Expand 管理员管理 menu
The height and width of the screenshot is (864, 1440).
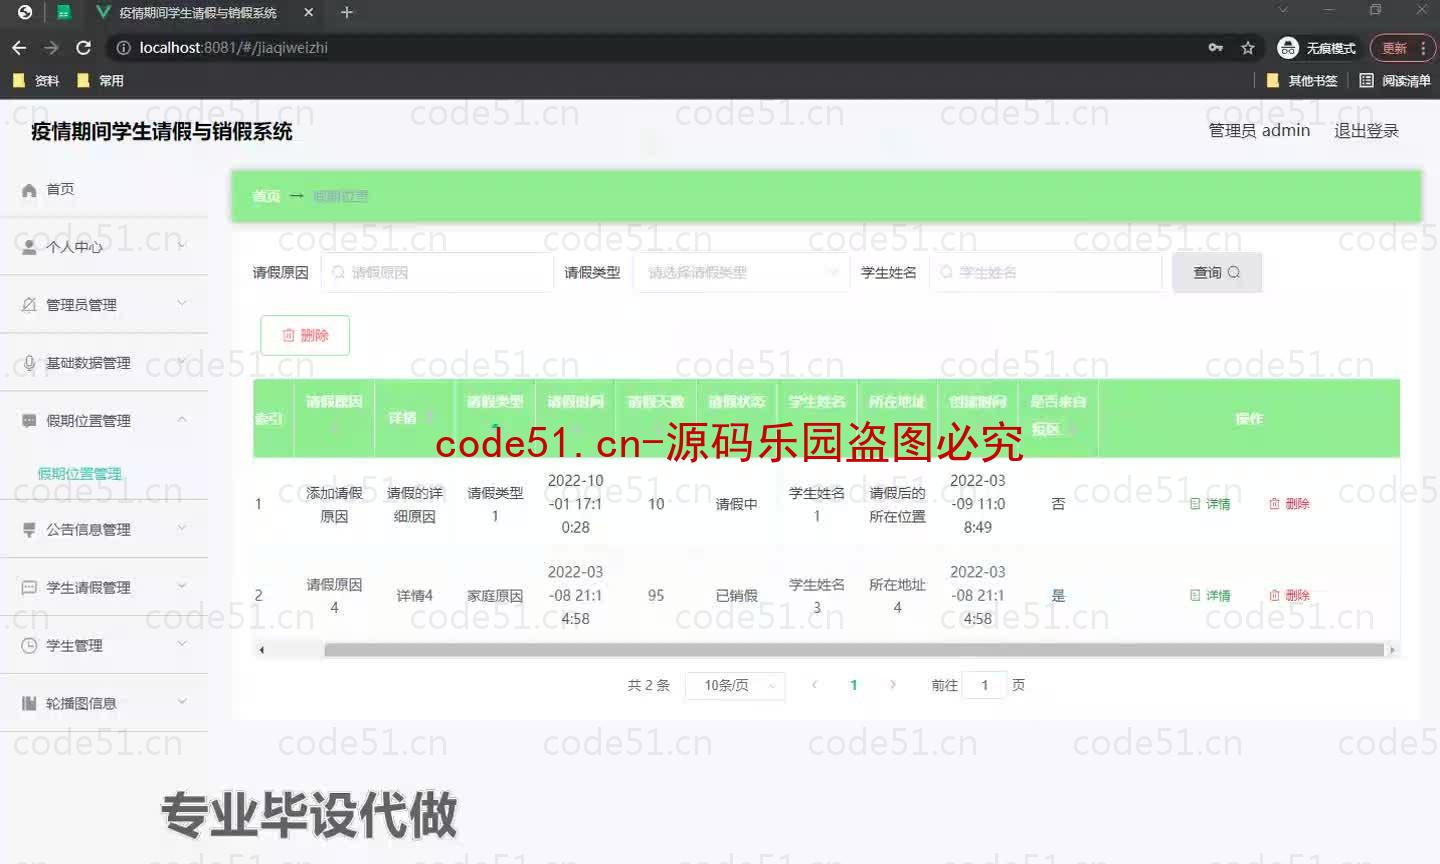104,304
